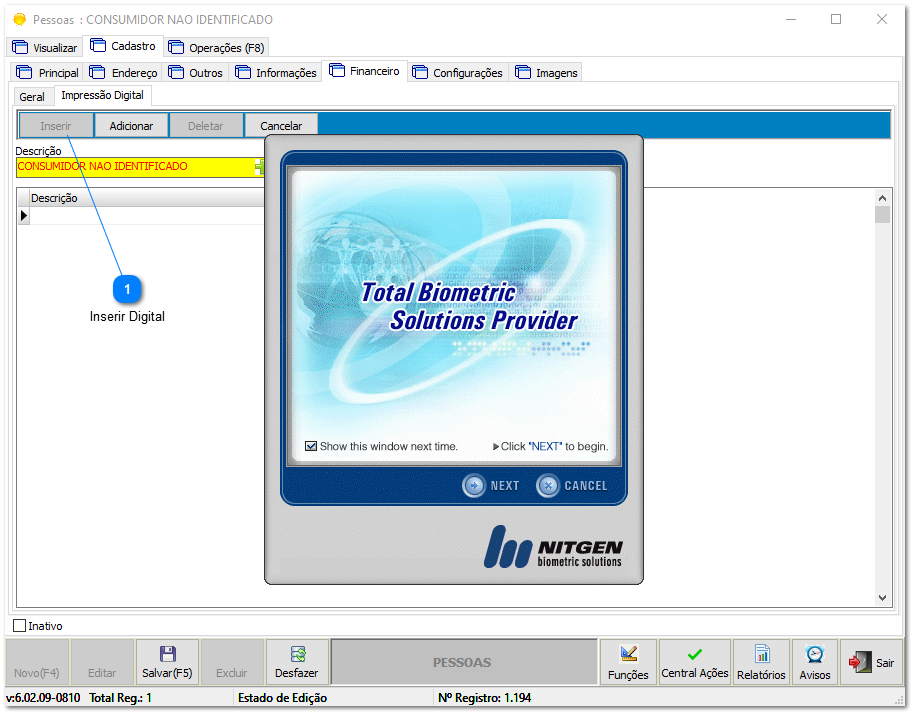914x715 pixels.
Task: Open Funções tools icon
Action: (x=628, y=654)
